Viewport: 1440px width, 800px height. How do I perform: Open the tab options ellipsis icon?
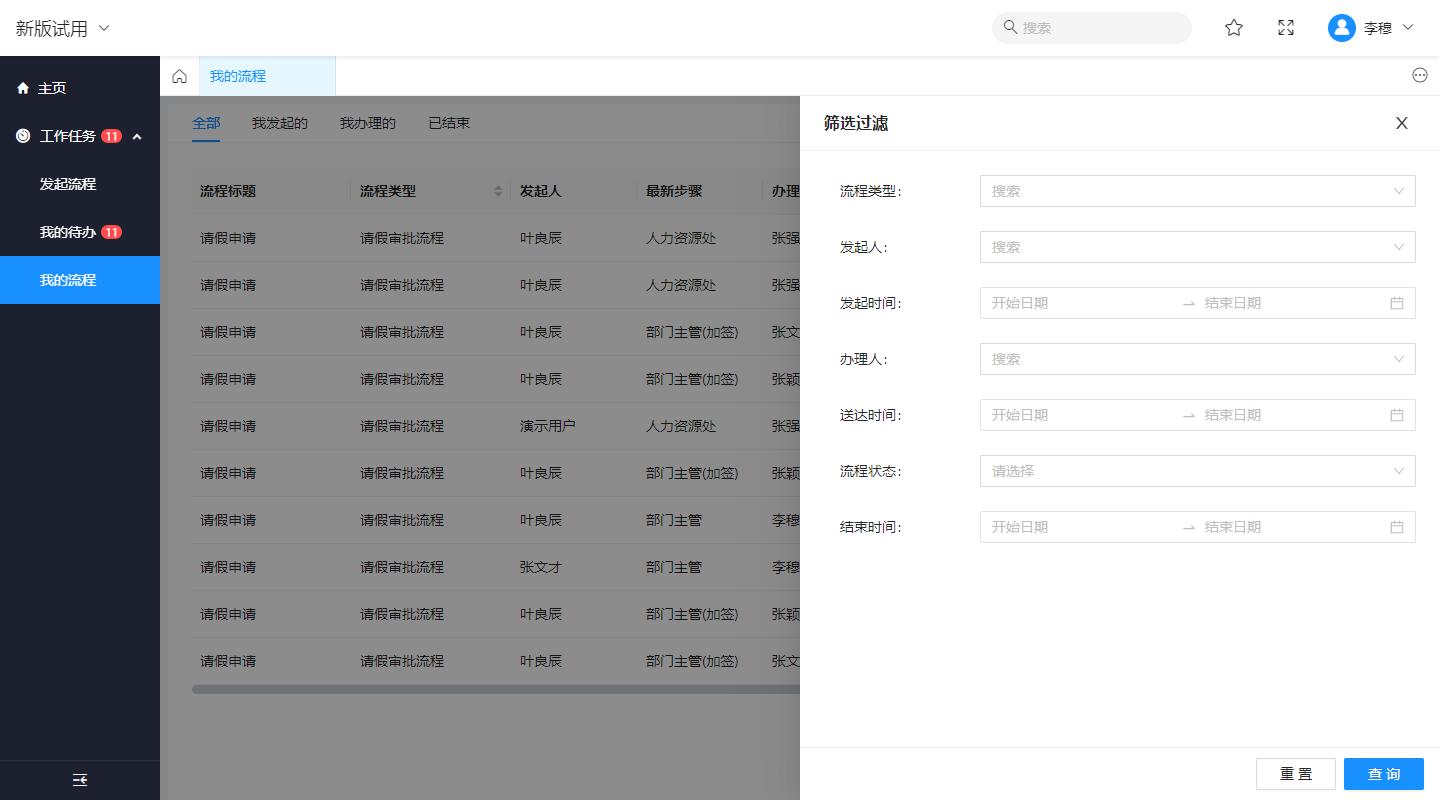pos(1420,75)
